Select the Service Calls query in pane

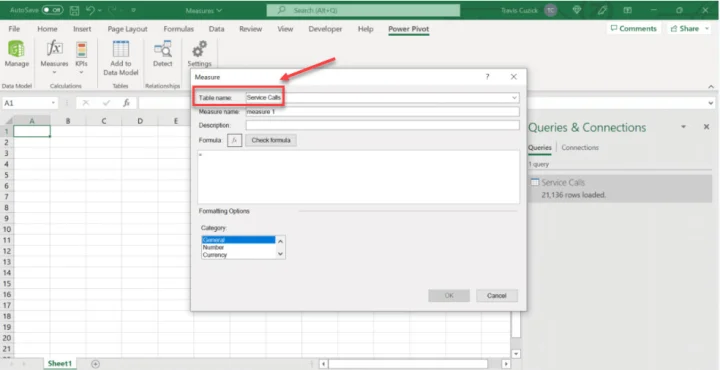[620, 188]
